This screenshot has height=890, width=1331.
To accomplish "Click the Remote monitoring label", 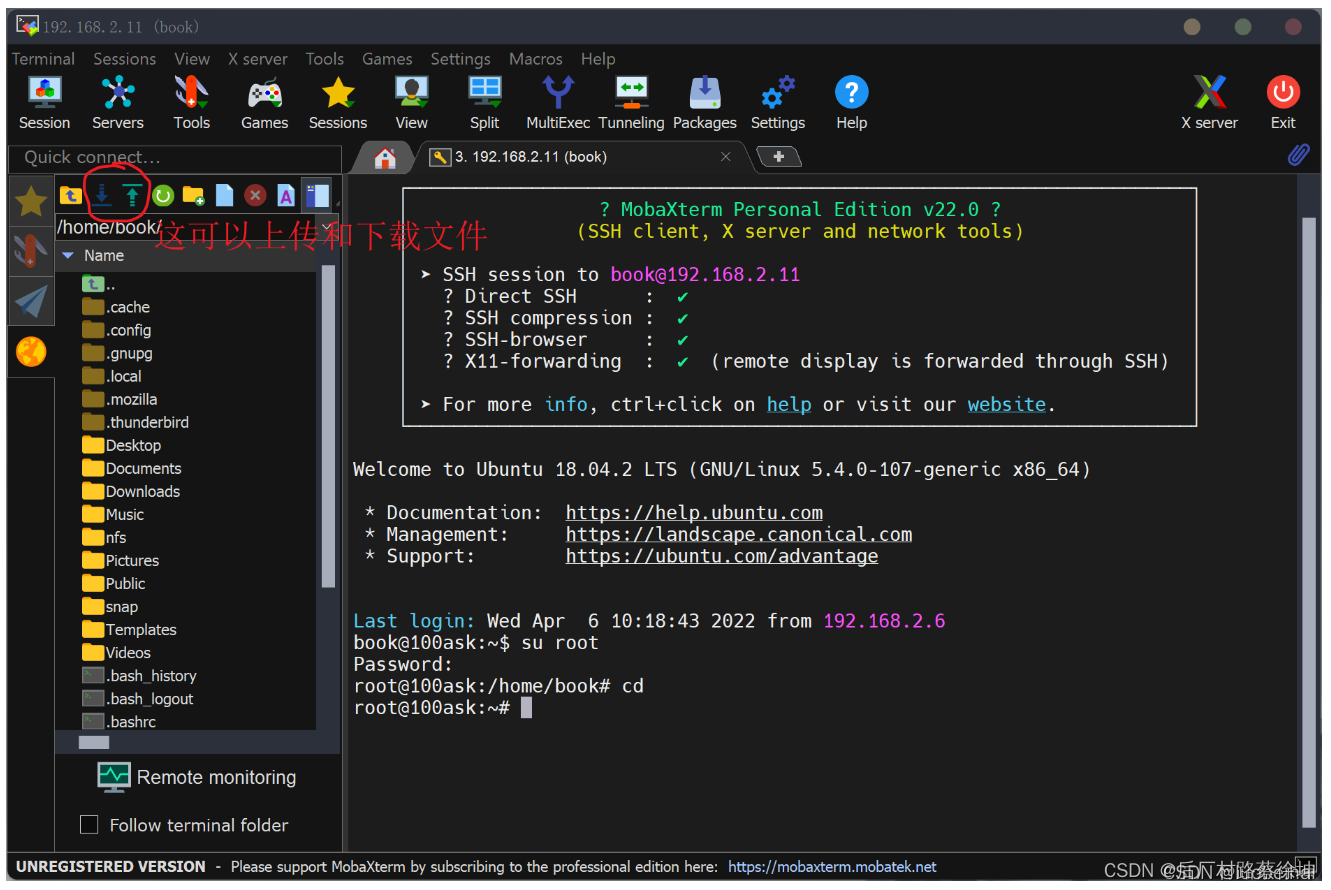I will point(216,777).
